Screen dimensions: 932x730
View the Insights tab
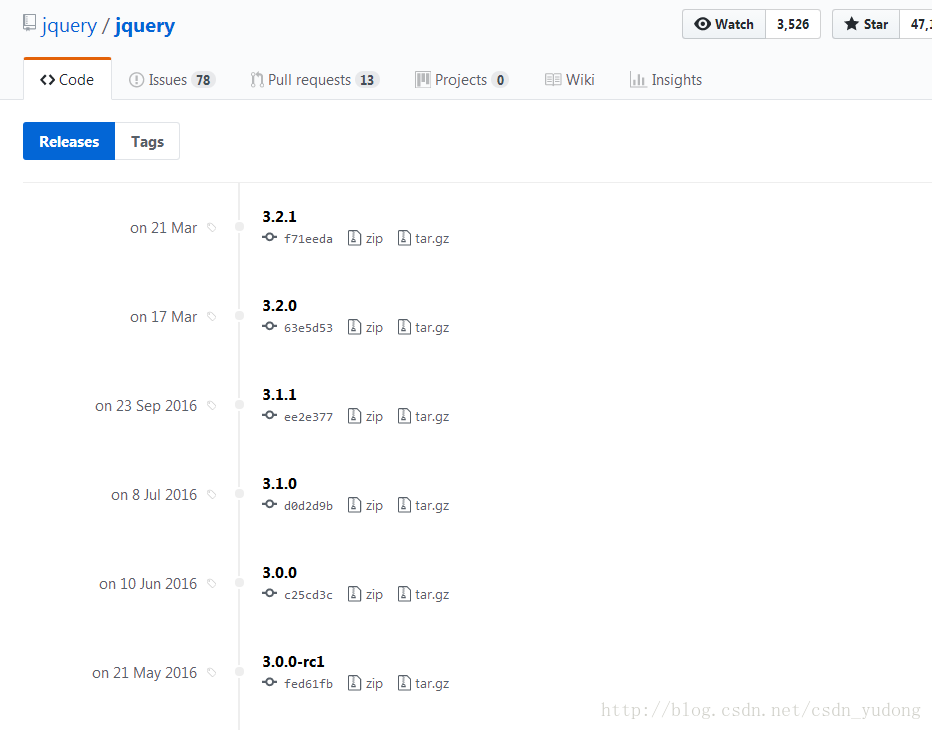tap(666, 80)
